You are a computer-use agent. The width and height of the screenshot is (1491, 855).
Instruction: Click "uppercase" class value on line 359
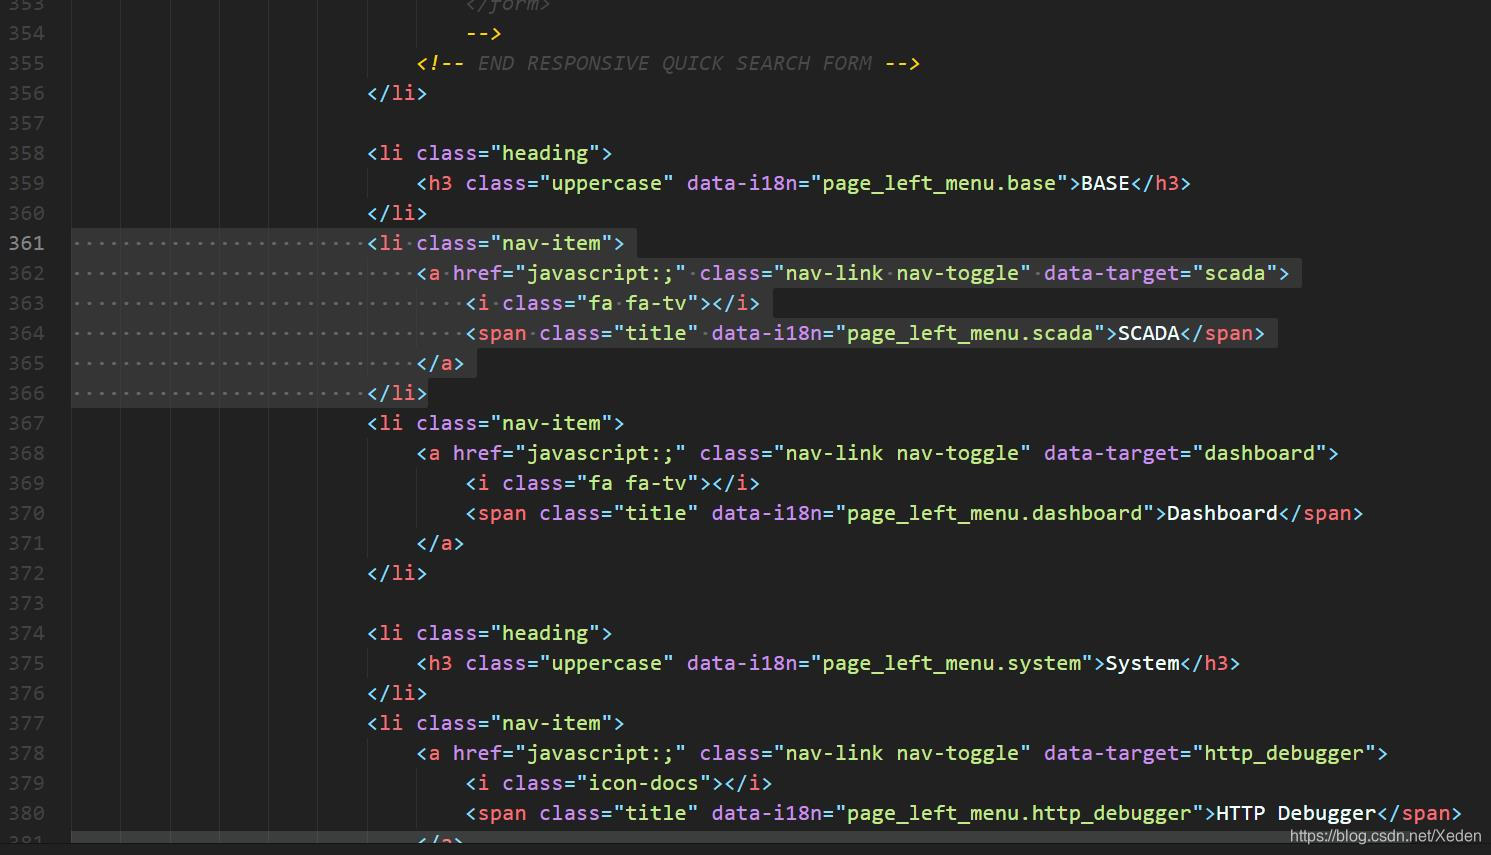click(x=607, y=183)
